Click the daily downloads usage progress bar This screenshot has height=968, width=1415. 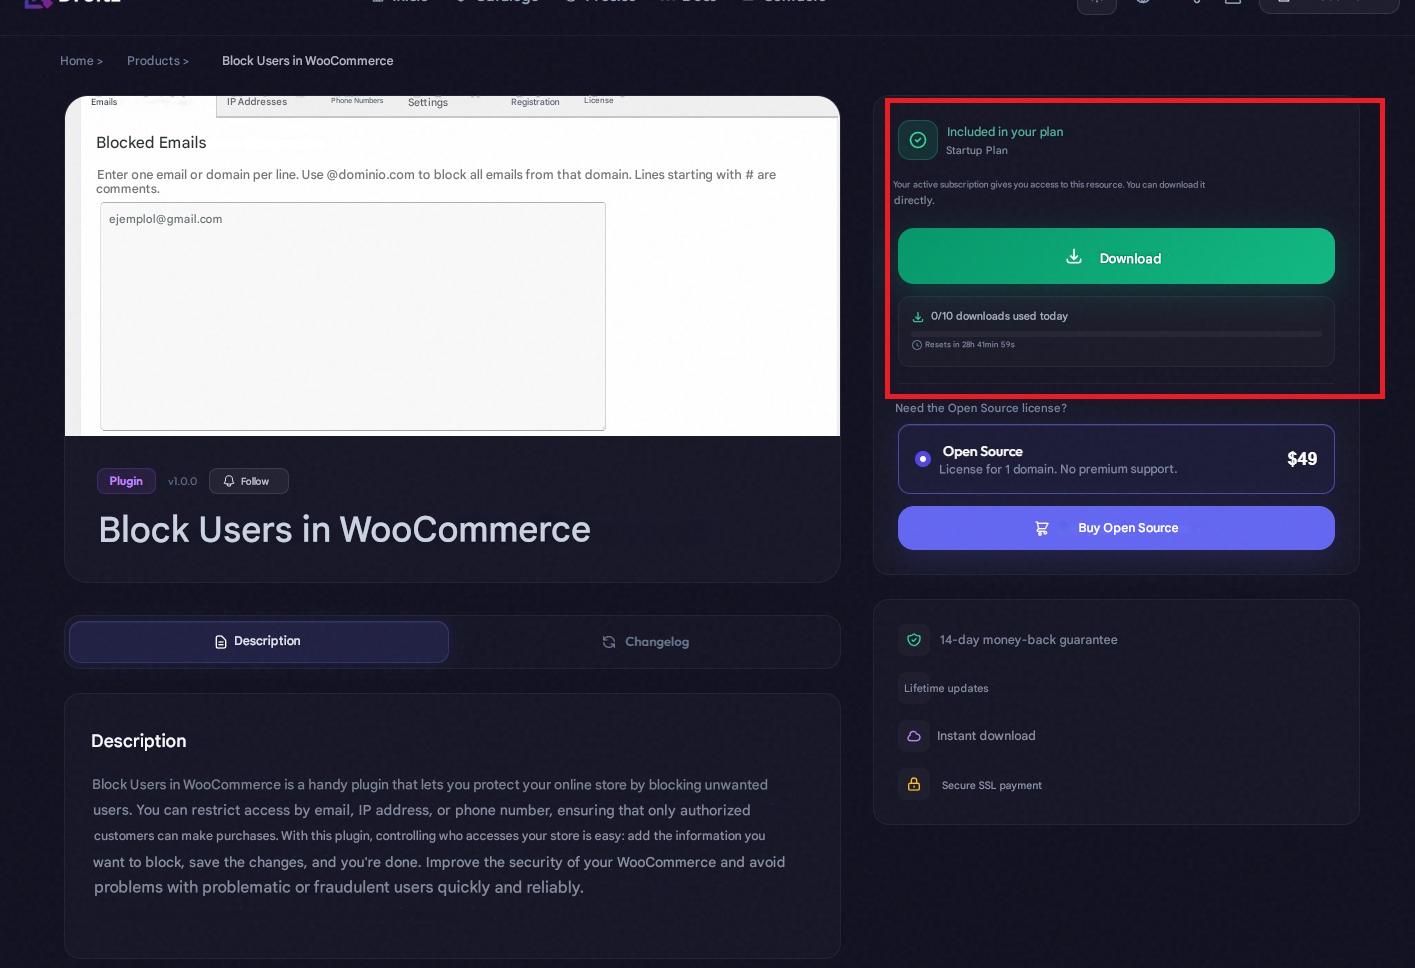tap(1116, 333)
